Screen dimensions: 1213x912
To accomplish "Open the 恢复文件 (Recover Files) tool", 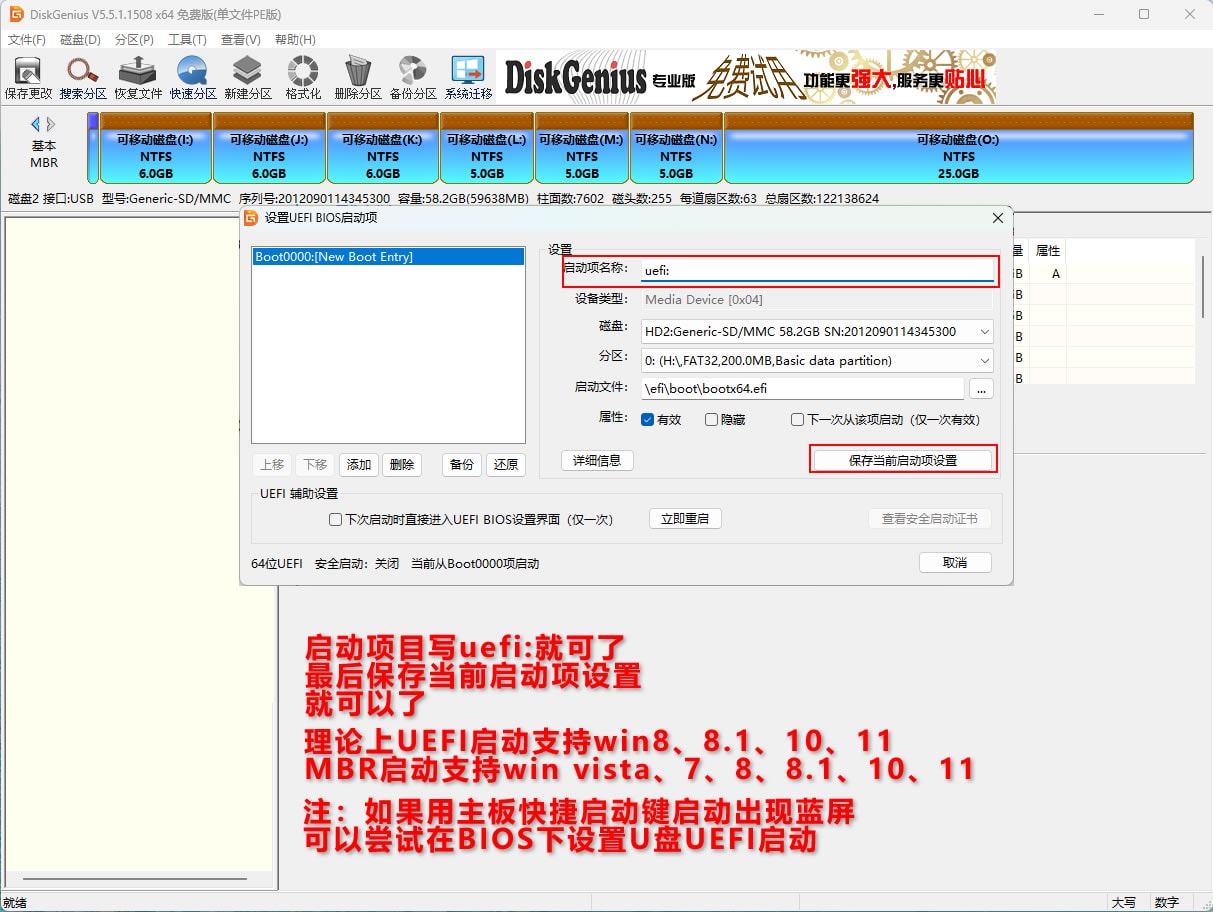I will pos(138,77).
